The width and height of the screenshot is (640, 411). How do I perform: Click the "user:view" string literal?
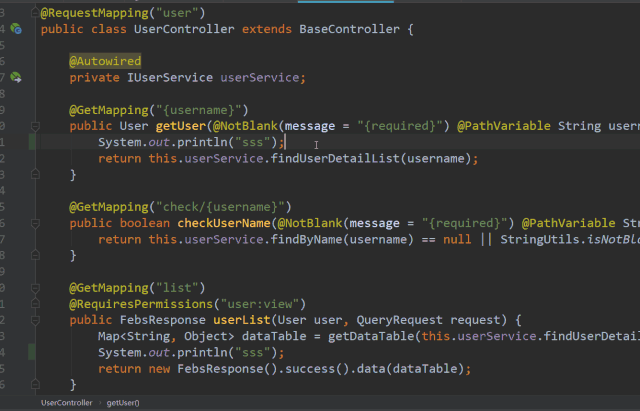click(260, 304)
